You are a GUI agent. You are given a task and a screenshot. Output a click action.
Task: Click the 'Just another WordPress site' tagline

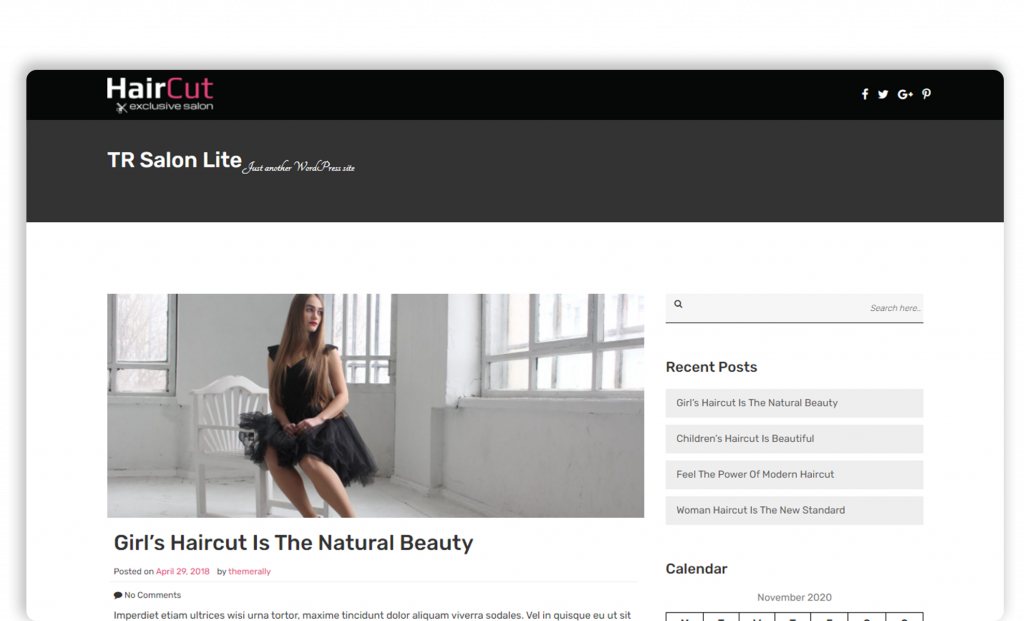pyautogui.click(x=298, y=167)
